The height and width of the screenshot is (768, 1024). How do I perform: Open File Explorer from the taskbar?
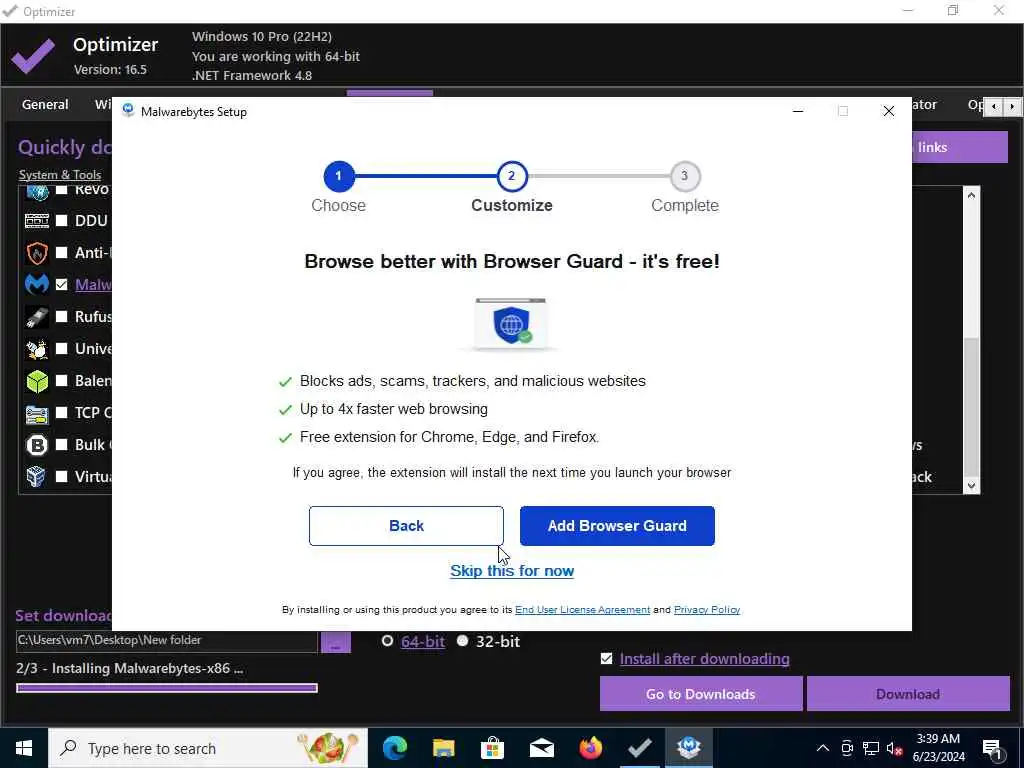click(444, 748)
